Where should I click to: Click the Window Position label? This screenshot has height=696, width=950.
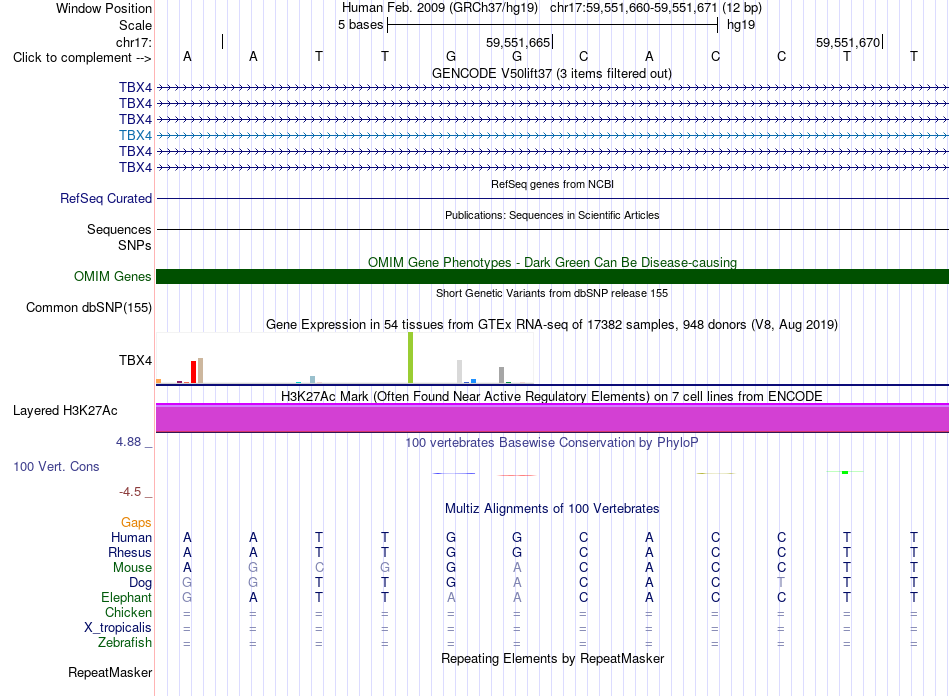(104, 8)
